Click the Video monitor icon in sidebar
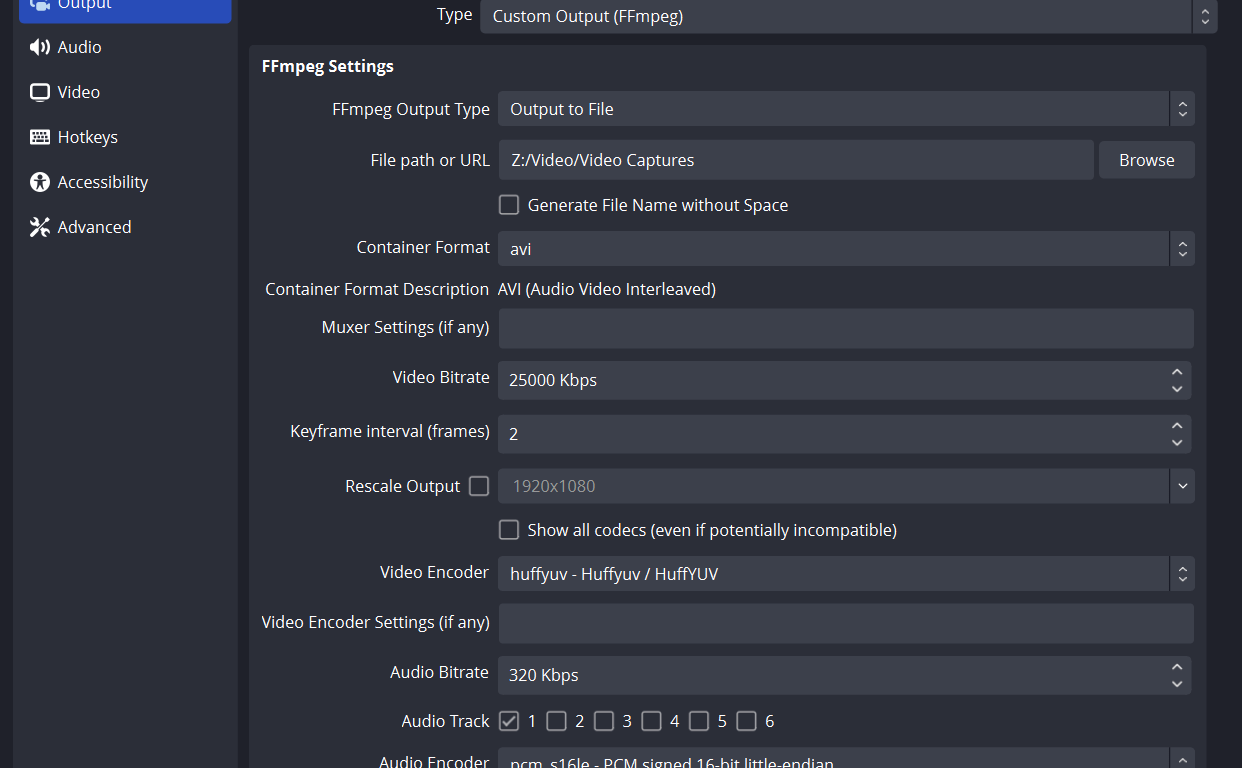Image resolution: width=1242 pixels, height=768 pixels. click(x=40, y=92)
